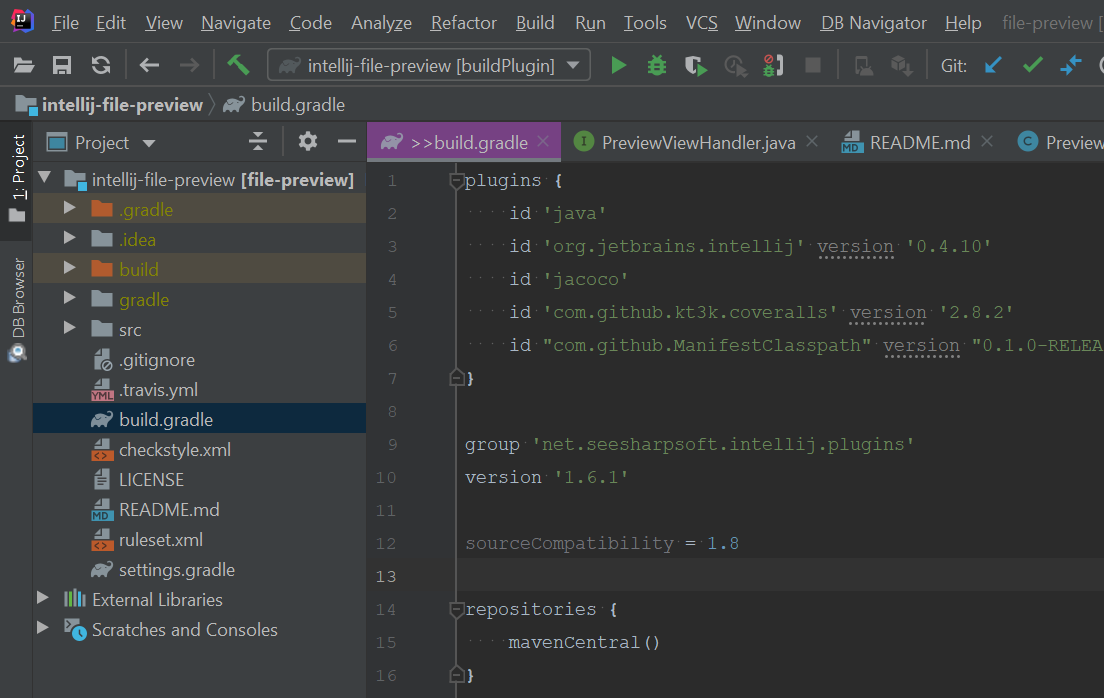
Task: Click the 1: Project sidebar tool button
Action: (17, 180)
